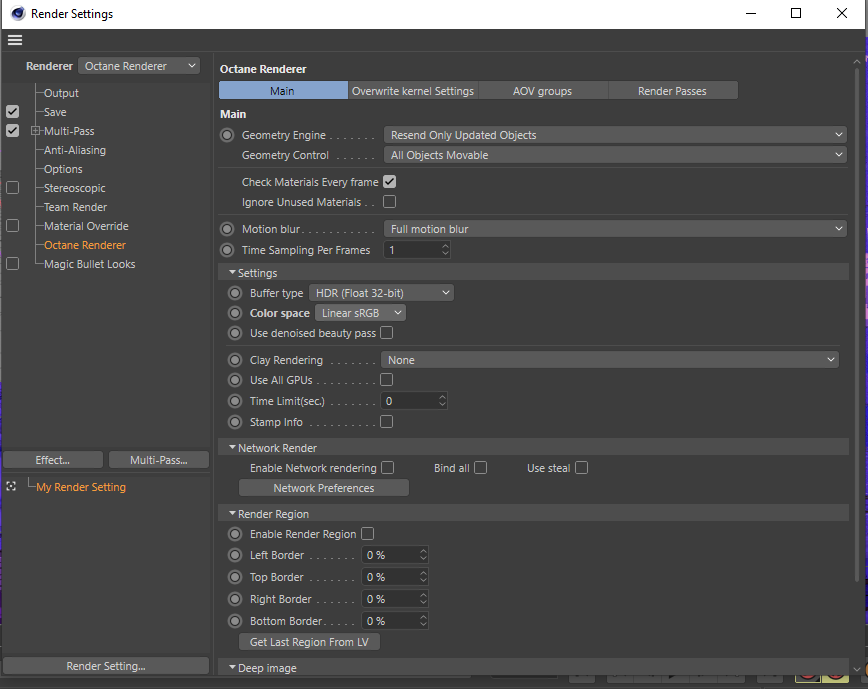Enable the Magic Bullet Looks checkbox
This screenshot has height=689, width=868.
(12, 264)
